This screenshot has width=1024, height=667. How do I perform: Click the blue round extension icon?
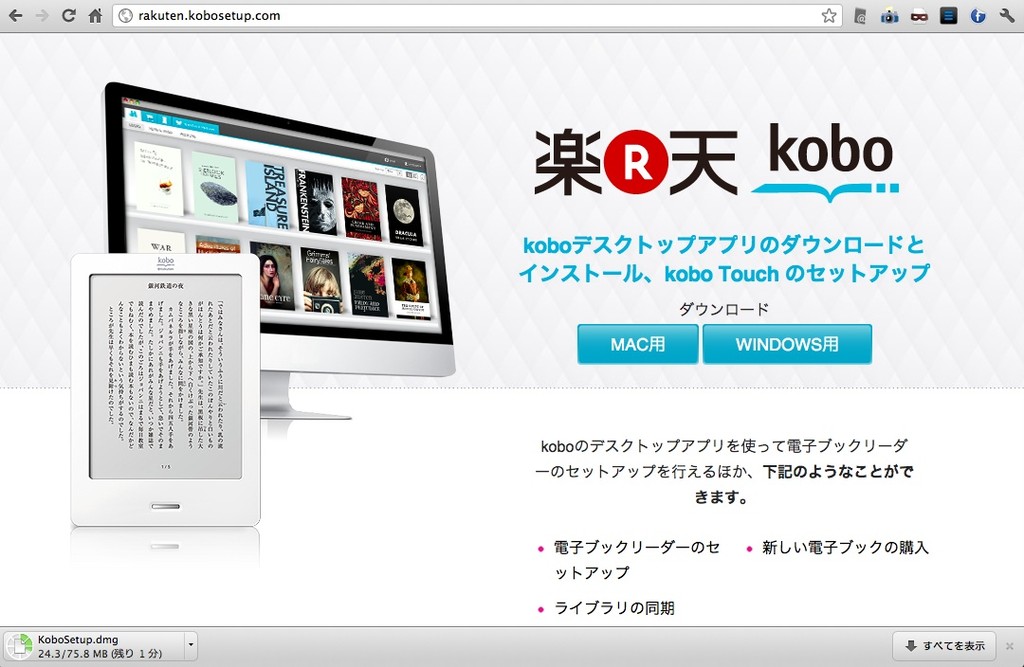point(978,16)
